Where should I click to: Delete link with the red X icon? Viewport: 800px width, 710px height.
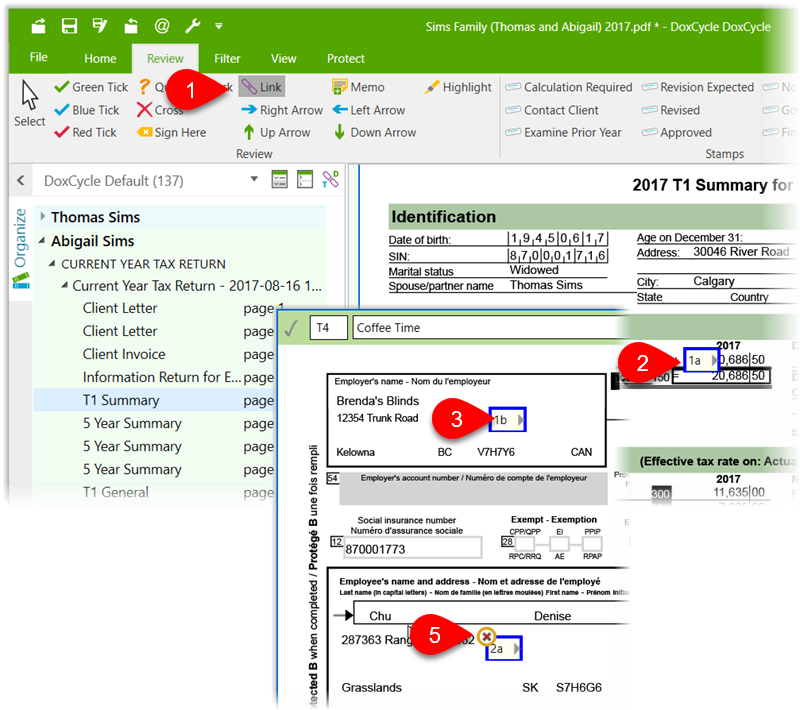[487, 636]
